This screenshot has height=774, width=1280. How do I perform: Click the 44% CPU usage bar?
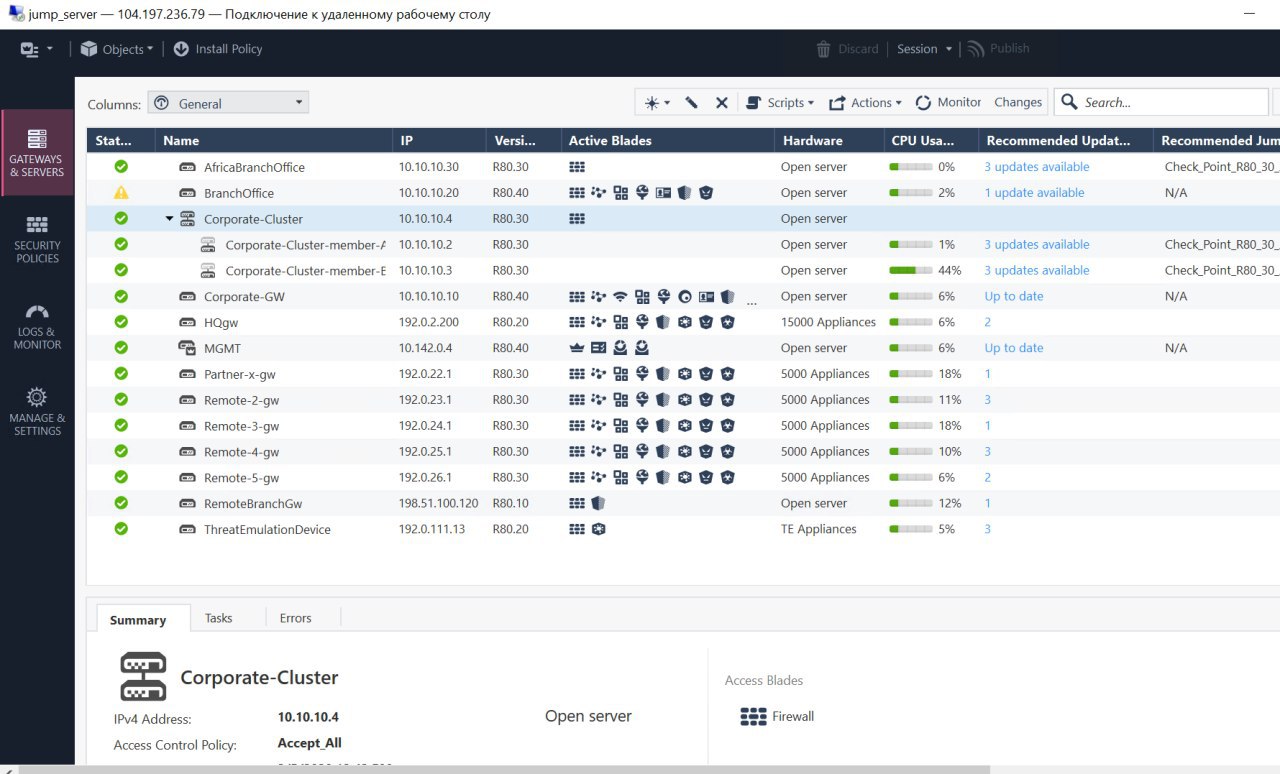(x=911, y=270)
